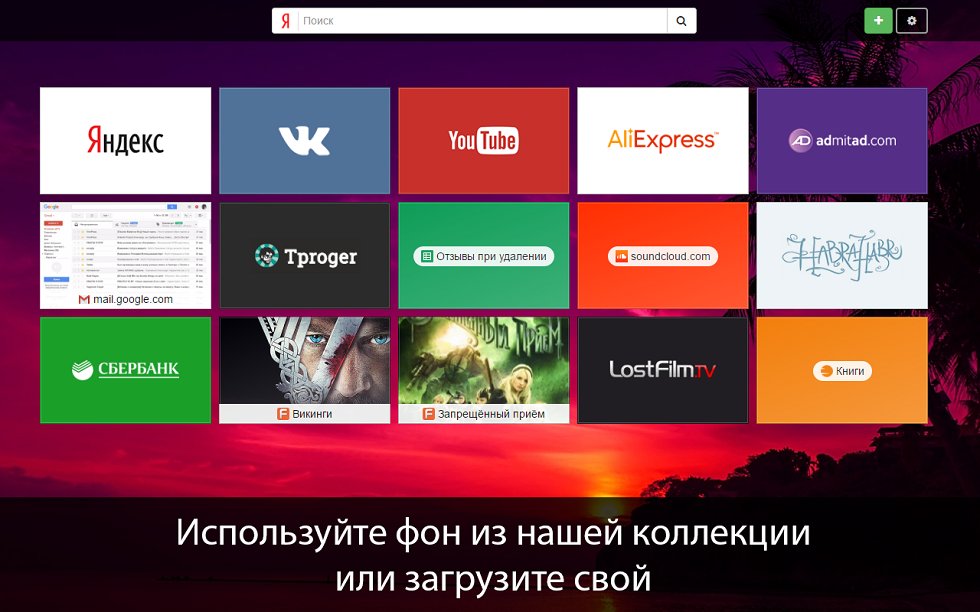Select the AliExpress shortcut
The height and width of the screenshot is (612, 980).
[662, 140]
